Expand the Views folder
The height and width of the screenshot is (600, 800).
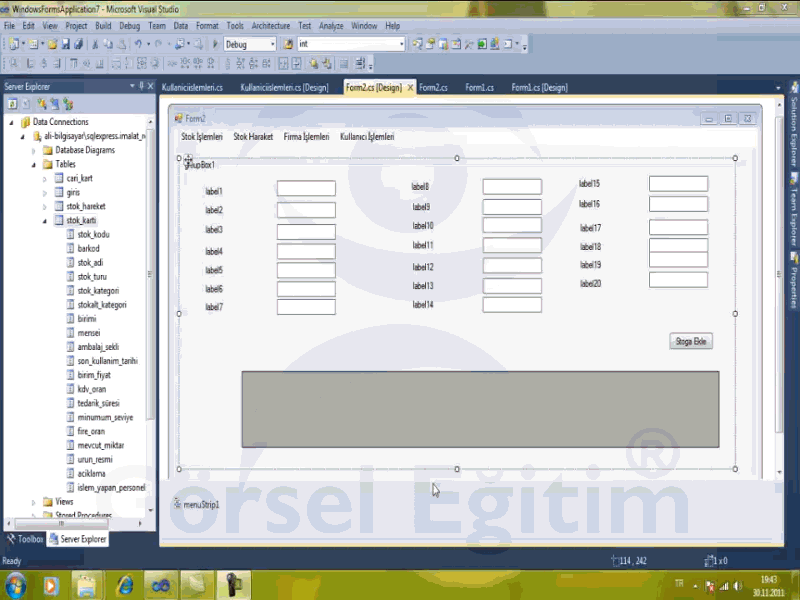pyautogui.click(x=34, y=503)
